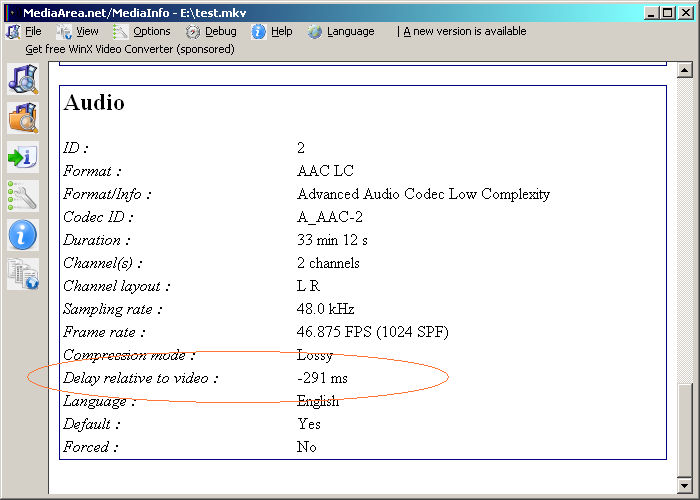Click the 'AAC LC' format value
The width and height of the screenshot is (700, 500).
point(325,171)
